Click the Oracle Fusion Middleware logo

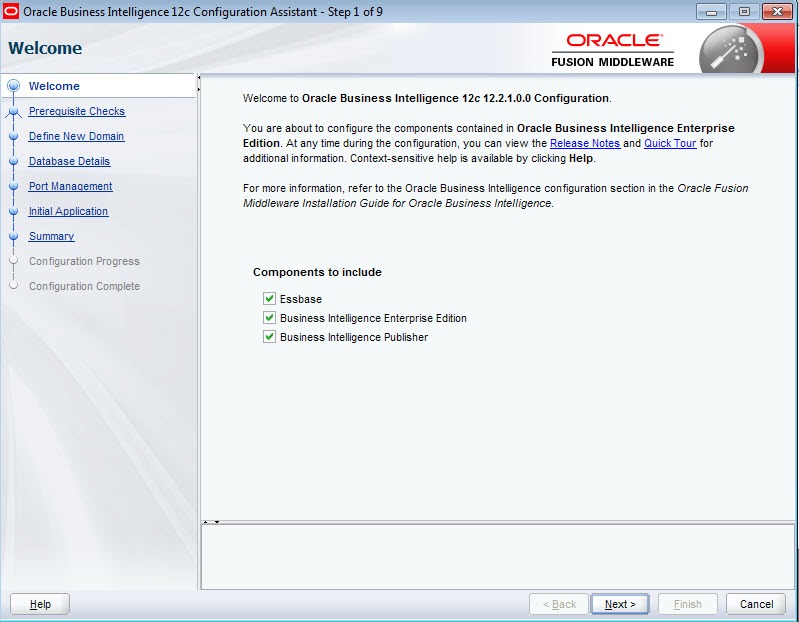coord(612,50)
